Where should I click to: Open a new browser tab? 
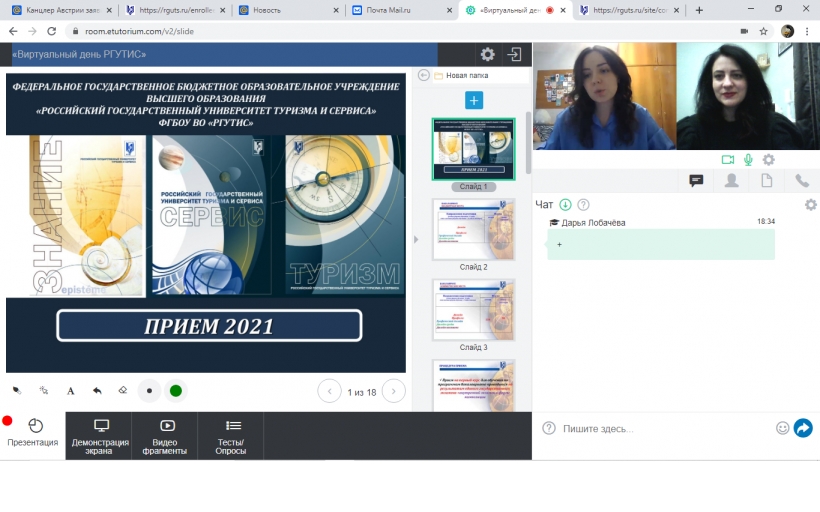(699, 10)
